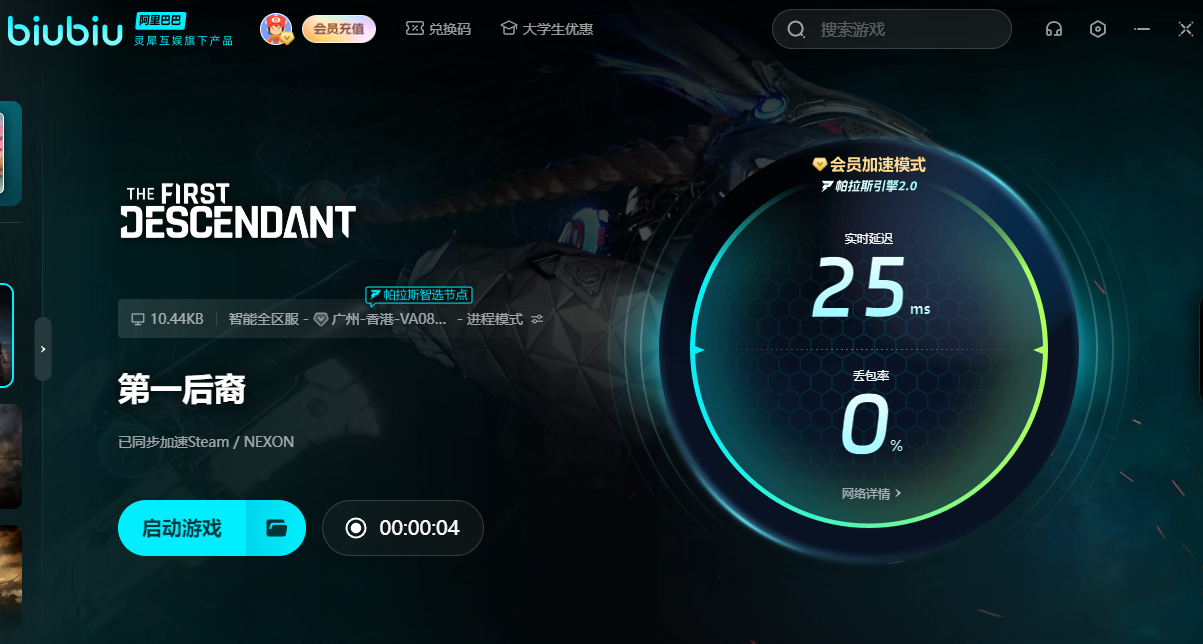Click 灵犀互娱旗下产品 tagline text

[x=183, y=40]
